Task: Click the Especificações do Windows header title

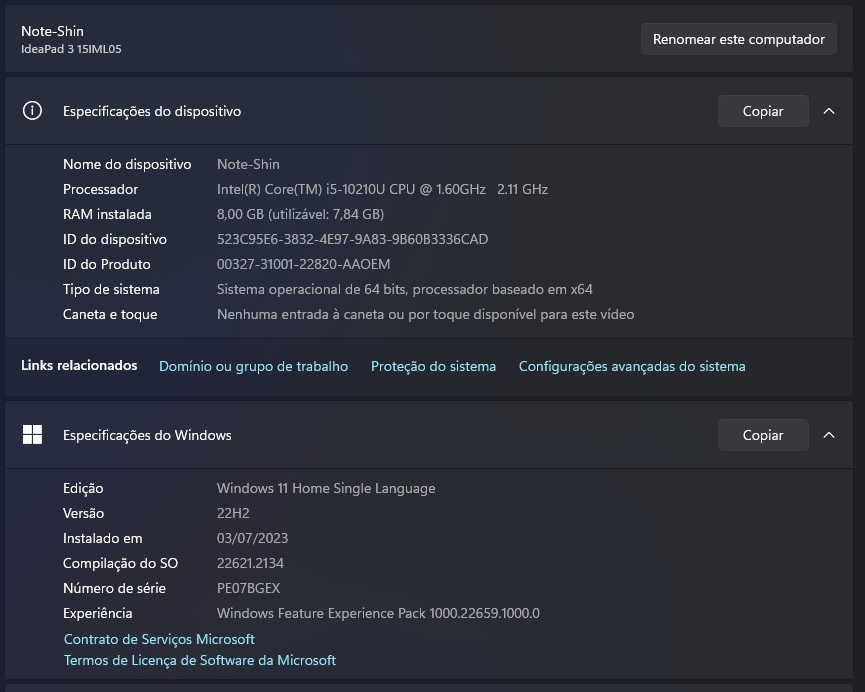Action: click(147, 435)
